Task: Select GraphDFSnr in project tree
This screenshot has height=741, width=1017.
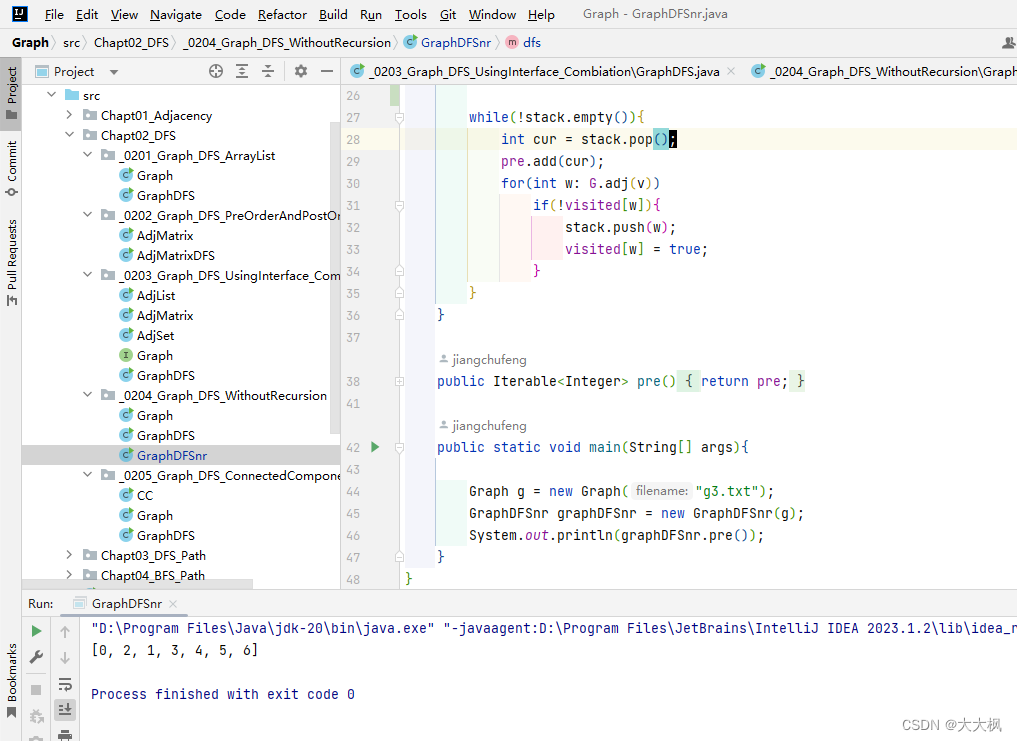Action: 172,456
